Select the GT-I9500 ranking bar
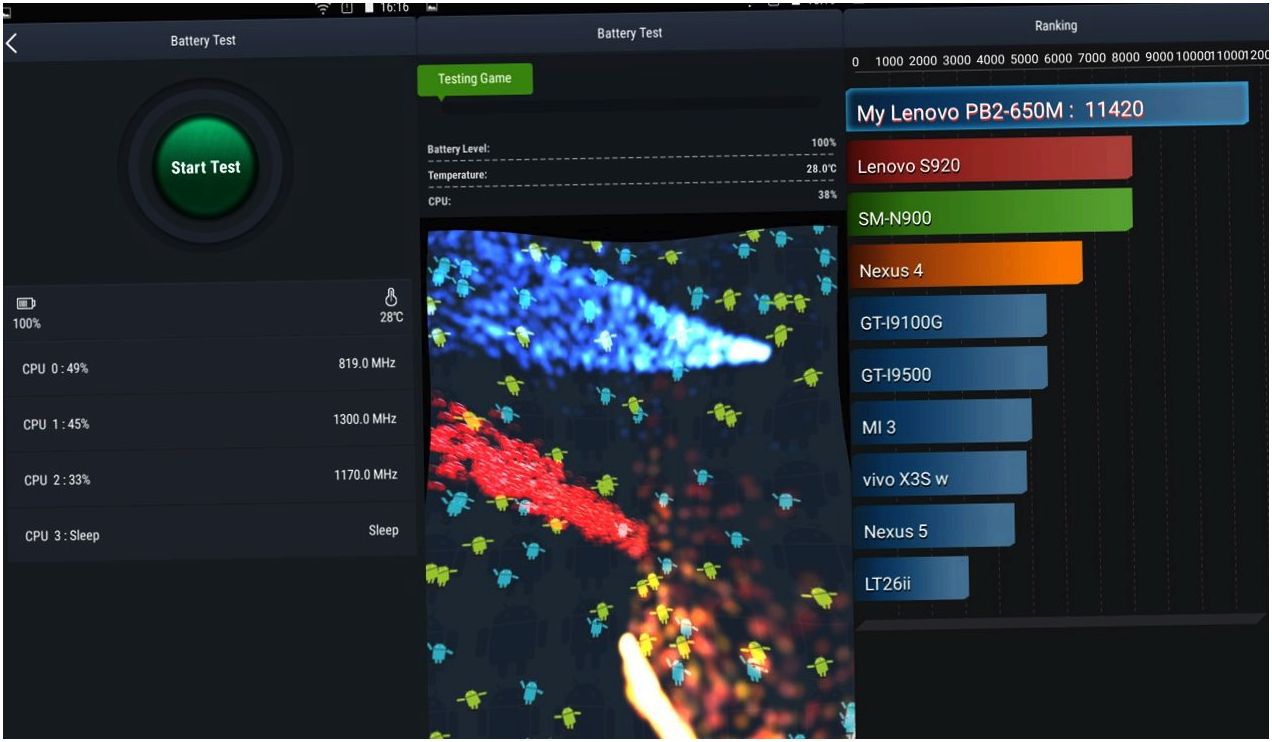 pos(949,372)
